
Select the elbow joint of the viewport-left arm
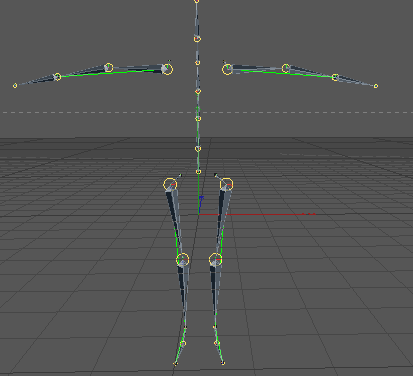[x=109, y=67]
